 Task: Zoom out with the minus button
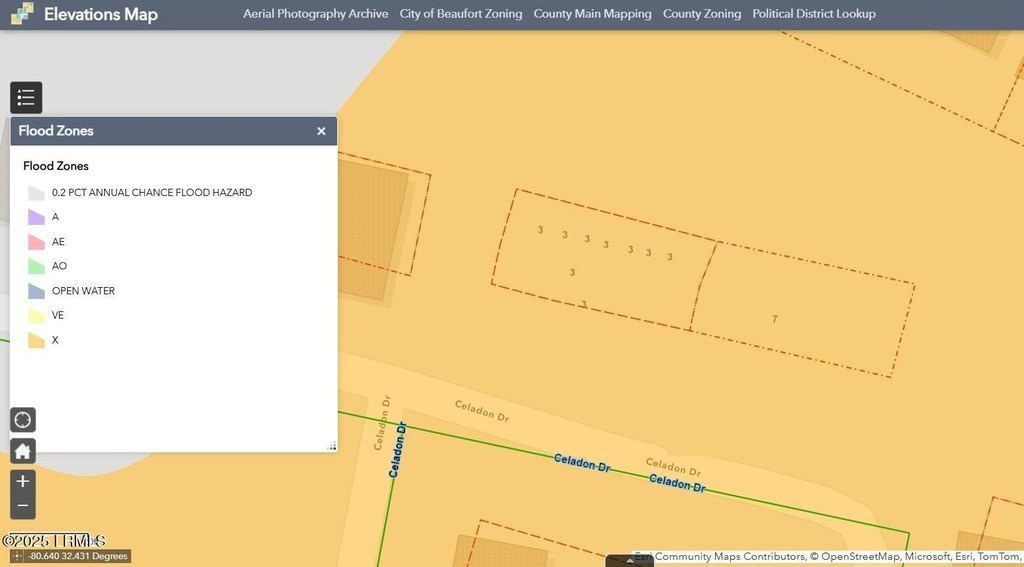[23, 506]
